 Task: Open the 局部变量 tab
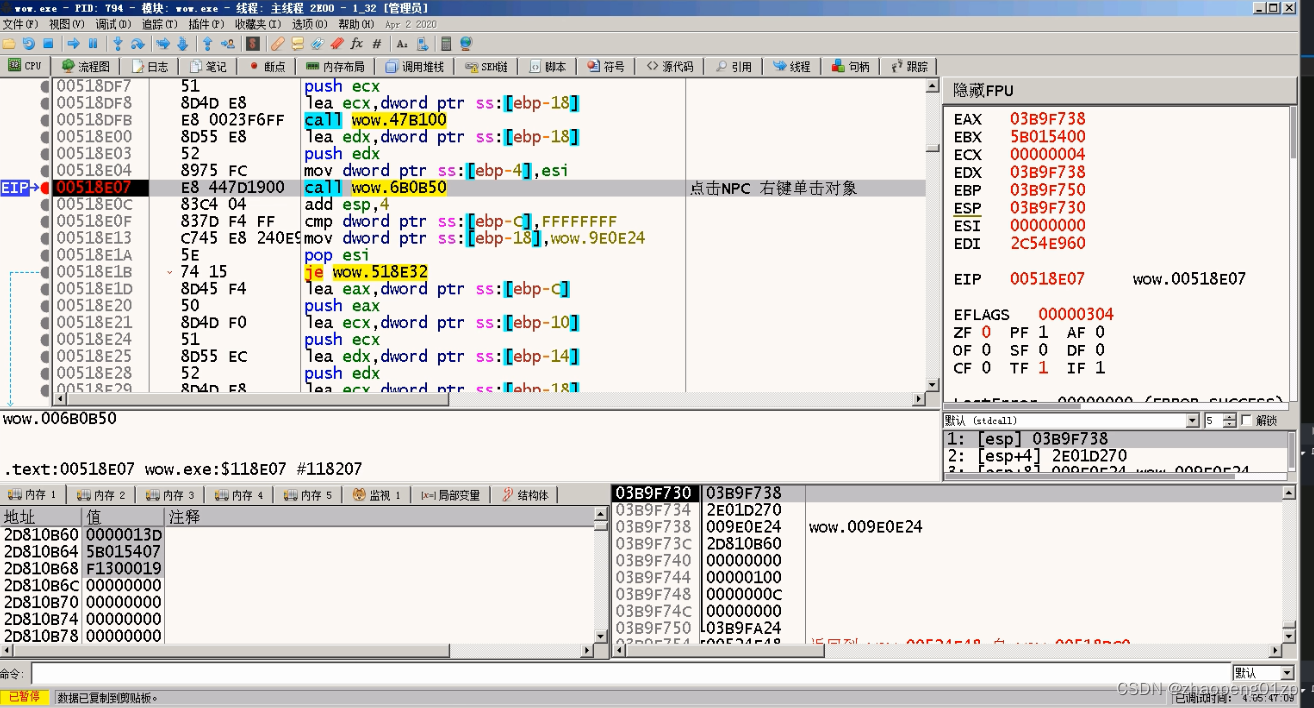[451, 495]
